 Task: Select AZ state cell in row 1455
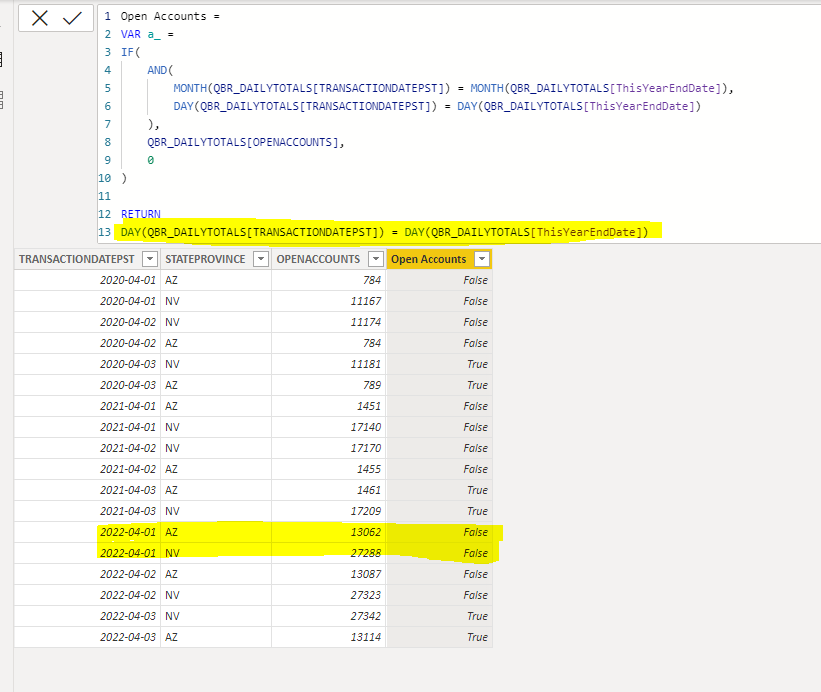216,469
